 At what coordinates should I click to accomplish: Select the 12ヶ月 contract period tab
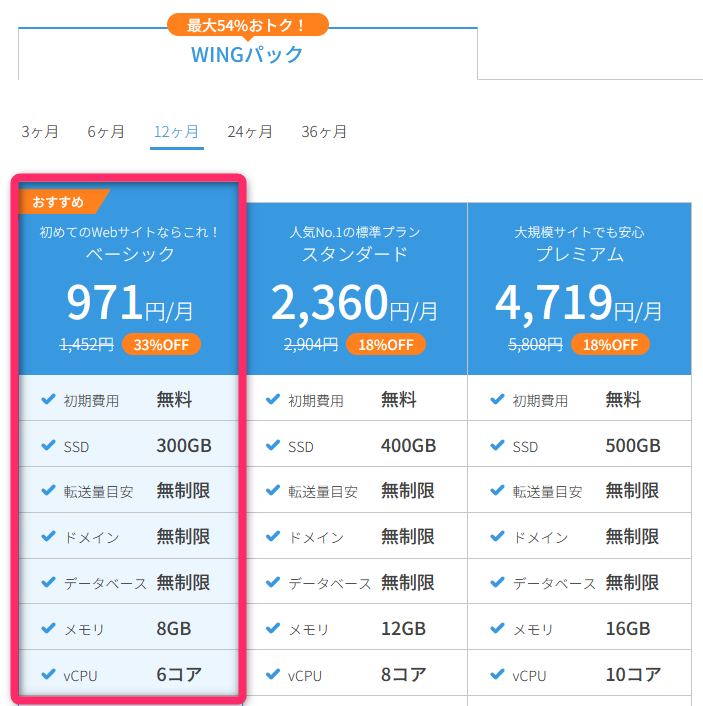tap(177, 131)
